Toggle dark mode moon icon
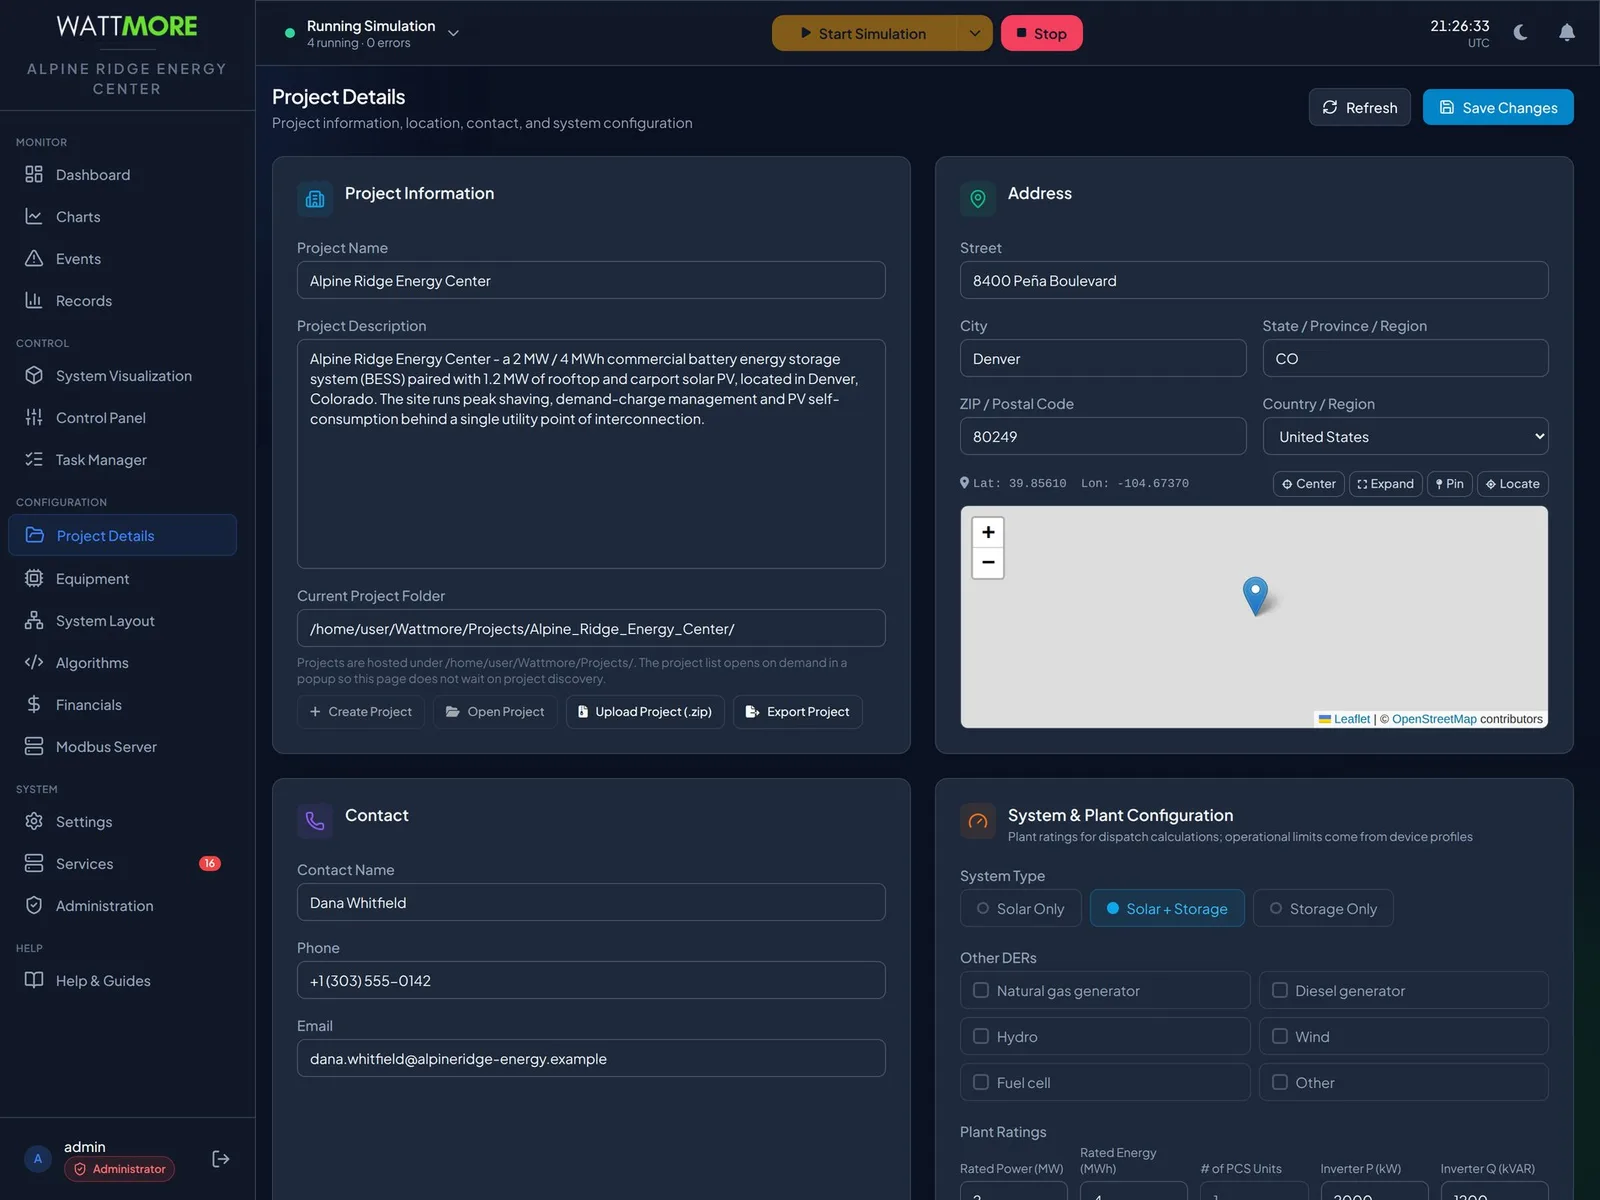The image size is (1600, 1200). [x=1520, y=33]
